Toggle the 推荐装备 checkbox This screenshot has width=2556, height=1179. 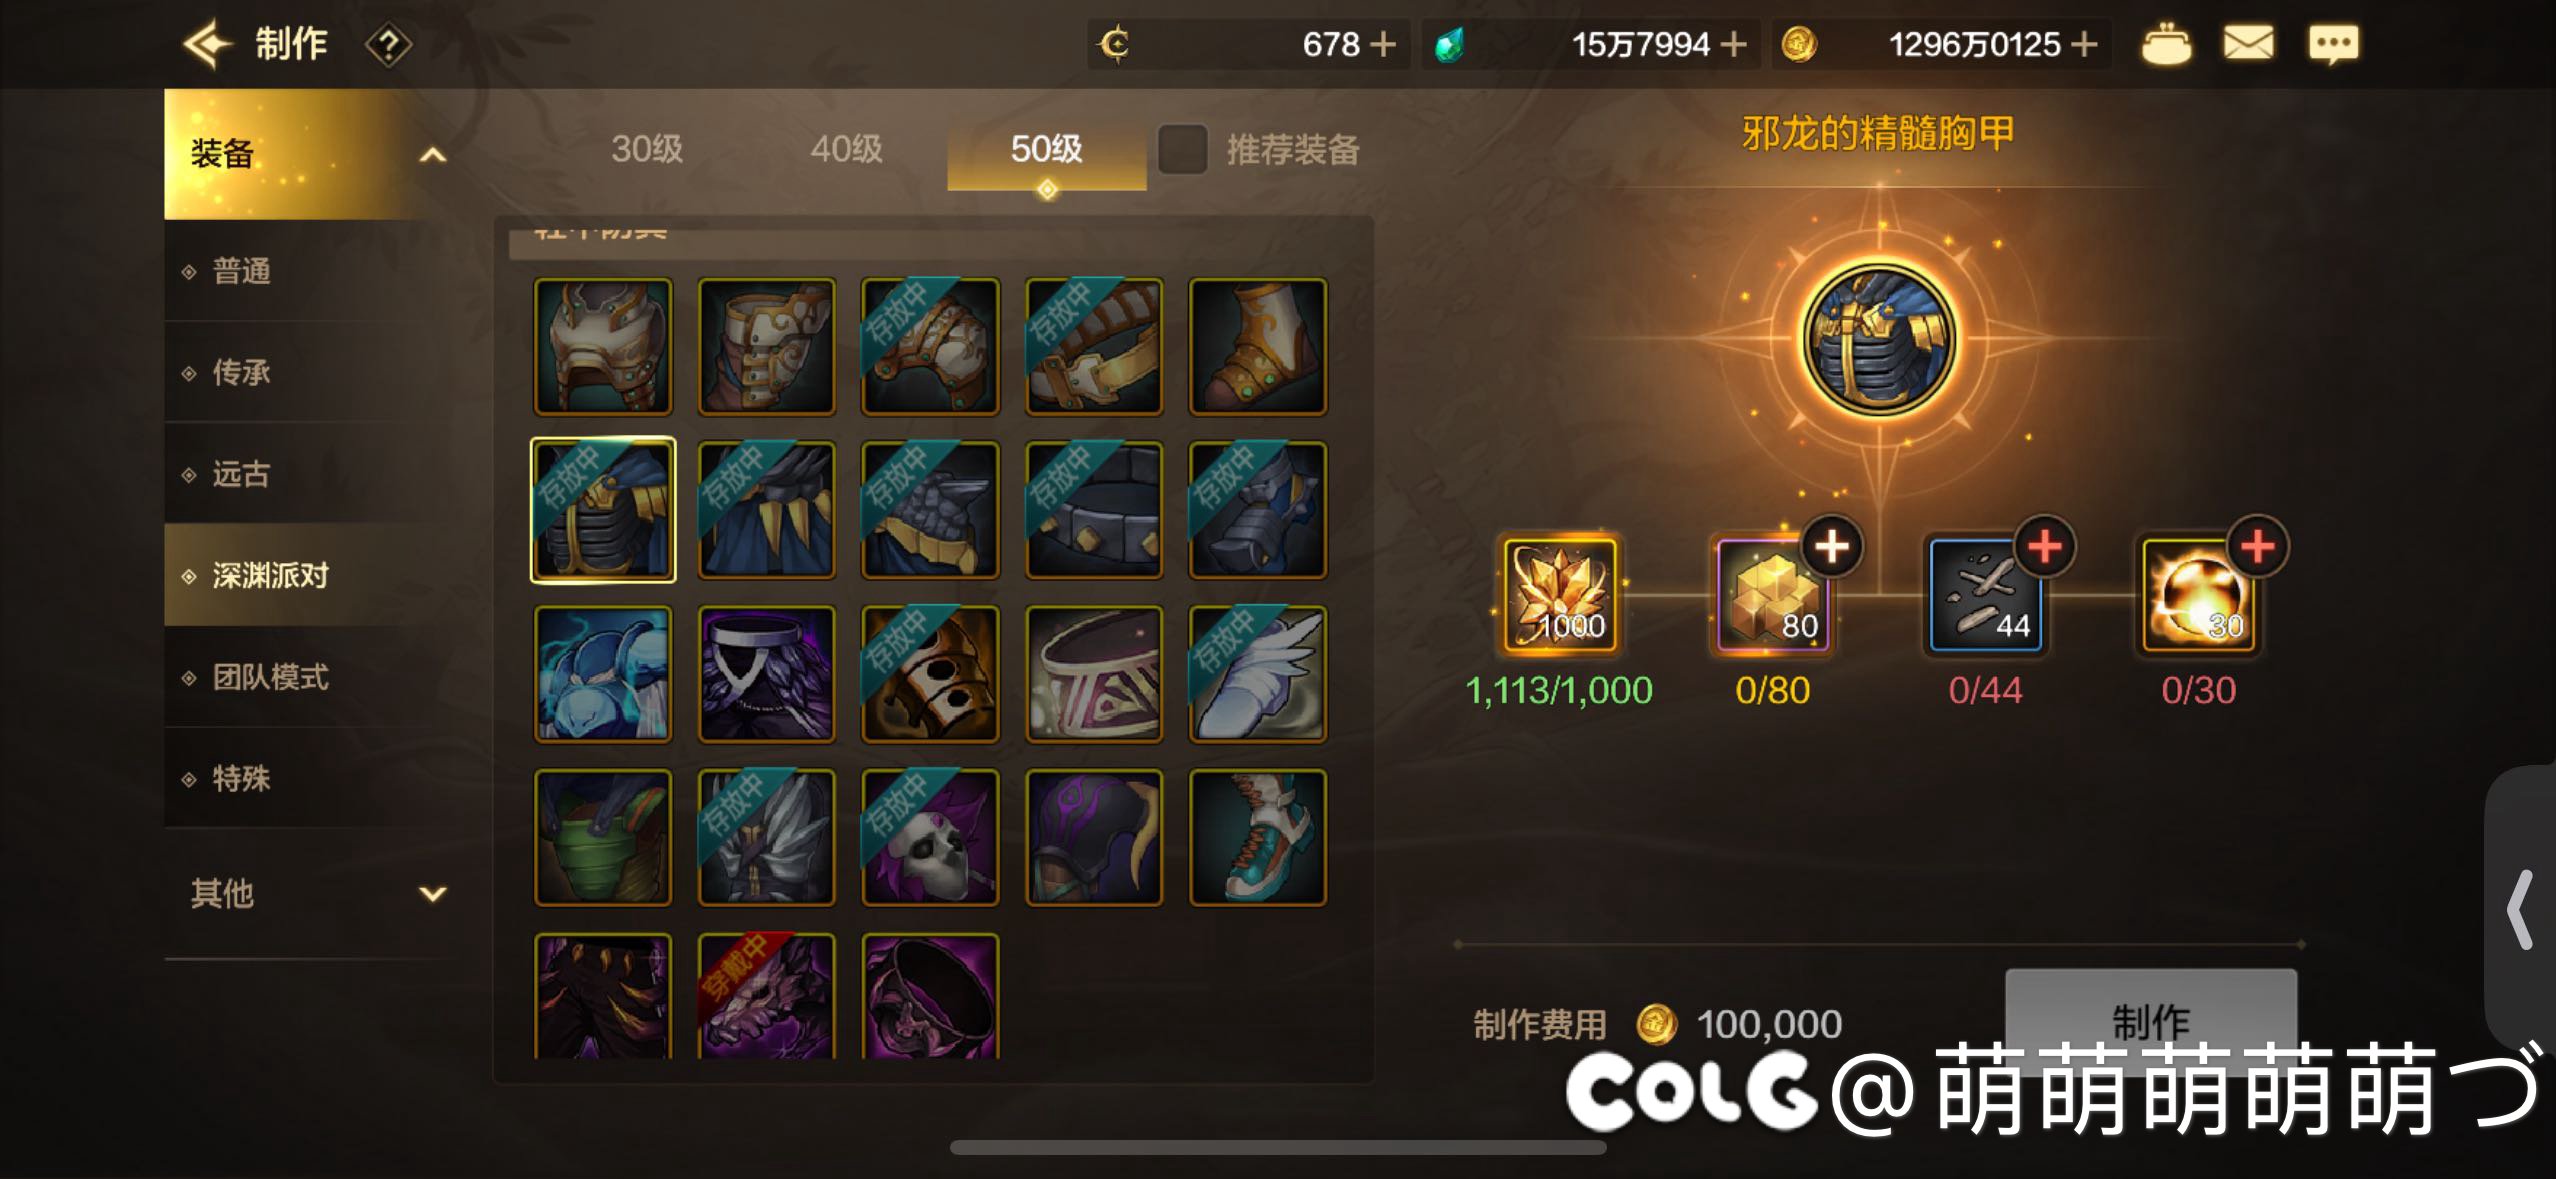tap(1182, 149)
